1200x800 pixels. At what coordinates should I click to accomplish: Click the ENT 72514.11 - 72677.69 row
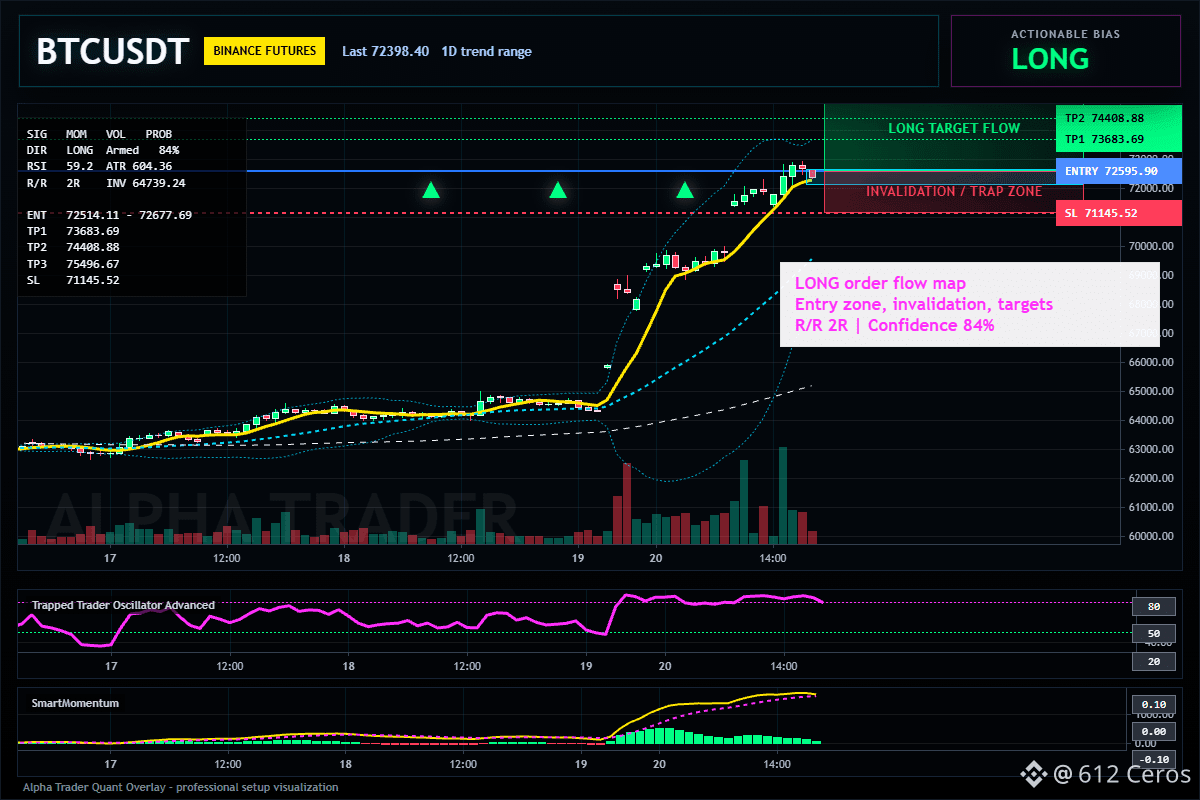pos(109,215)
